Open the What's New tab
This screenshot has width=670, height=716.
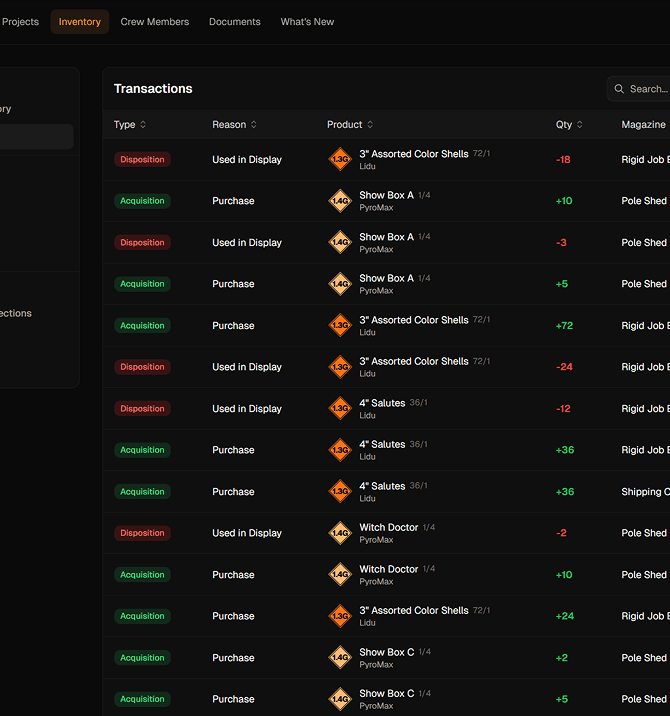pyautogui.click(x=307, y=22)
